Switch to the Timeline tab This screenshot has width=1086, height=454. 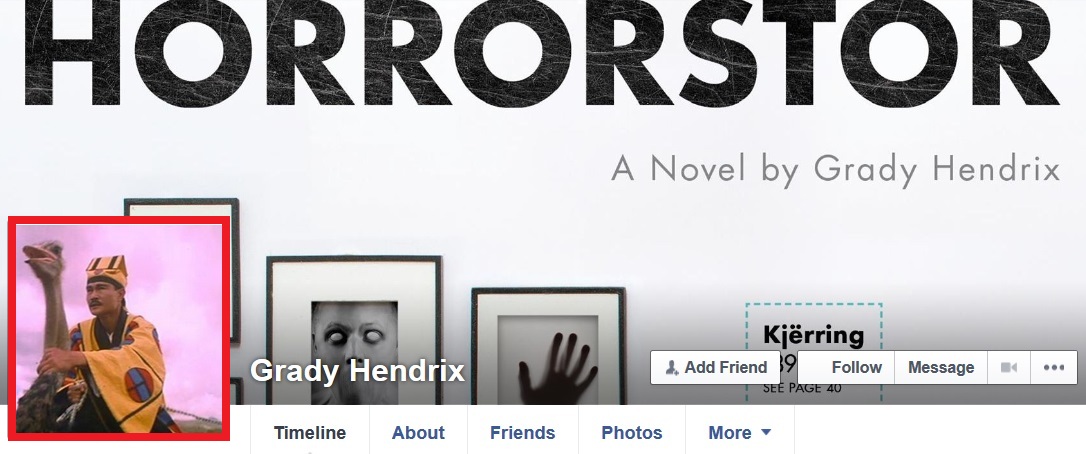[310, 433]
